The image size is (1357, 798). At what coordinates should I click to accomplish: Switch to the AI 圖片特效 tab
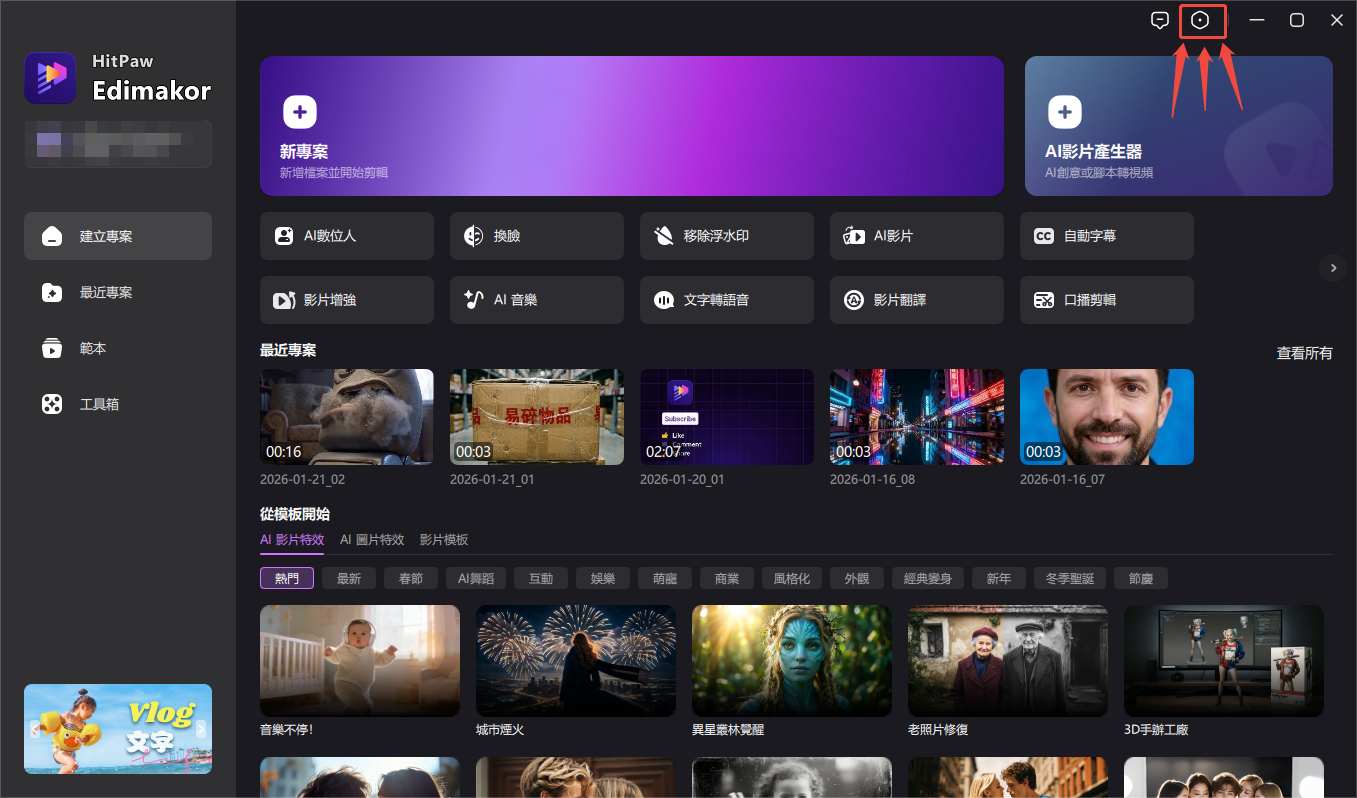(372, 539)
